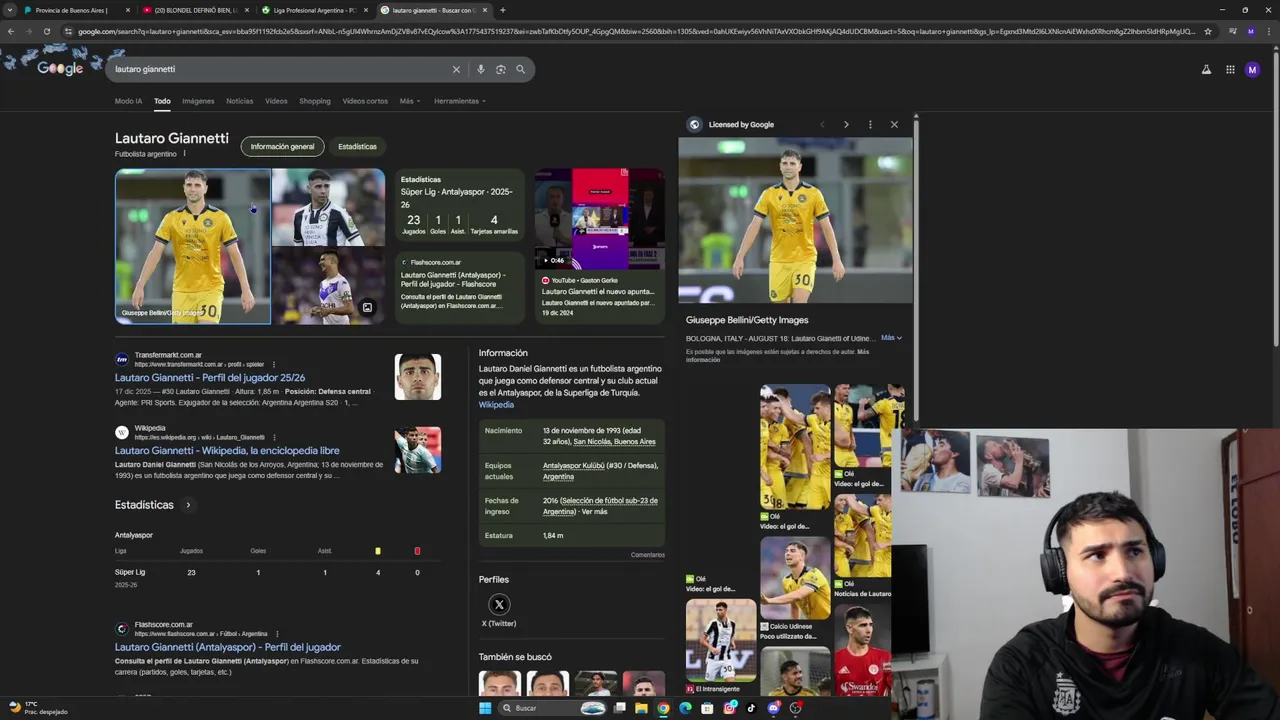Follow the Wikipedia link in Información

(496, 404)
